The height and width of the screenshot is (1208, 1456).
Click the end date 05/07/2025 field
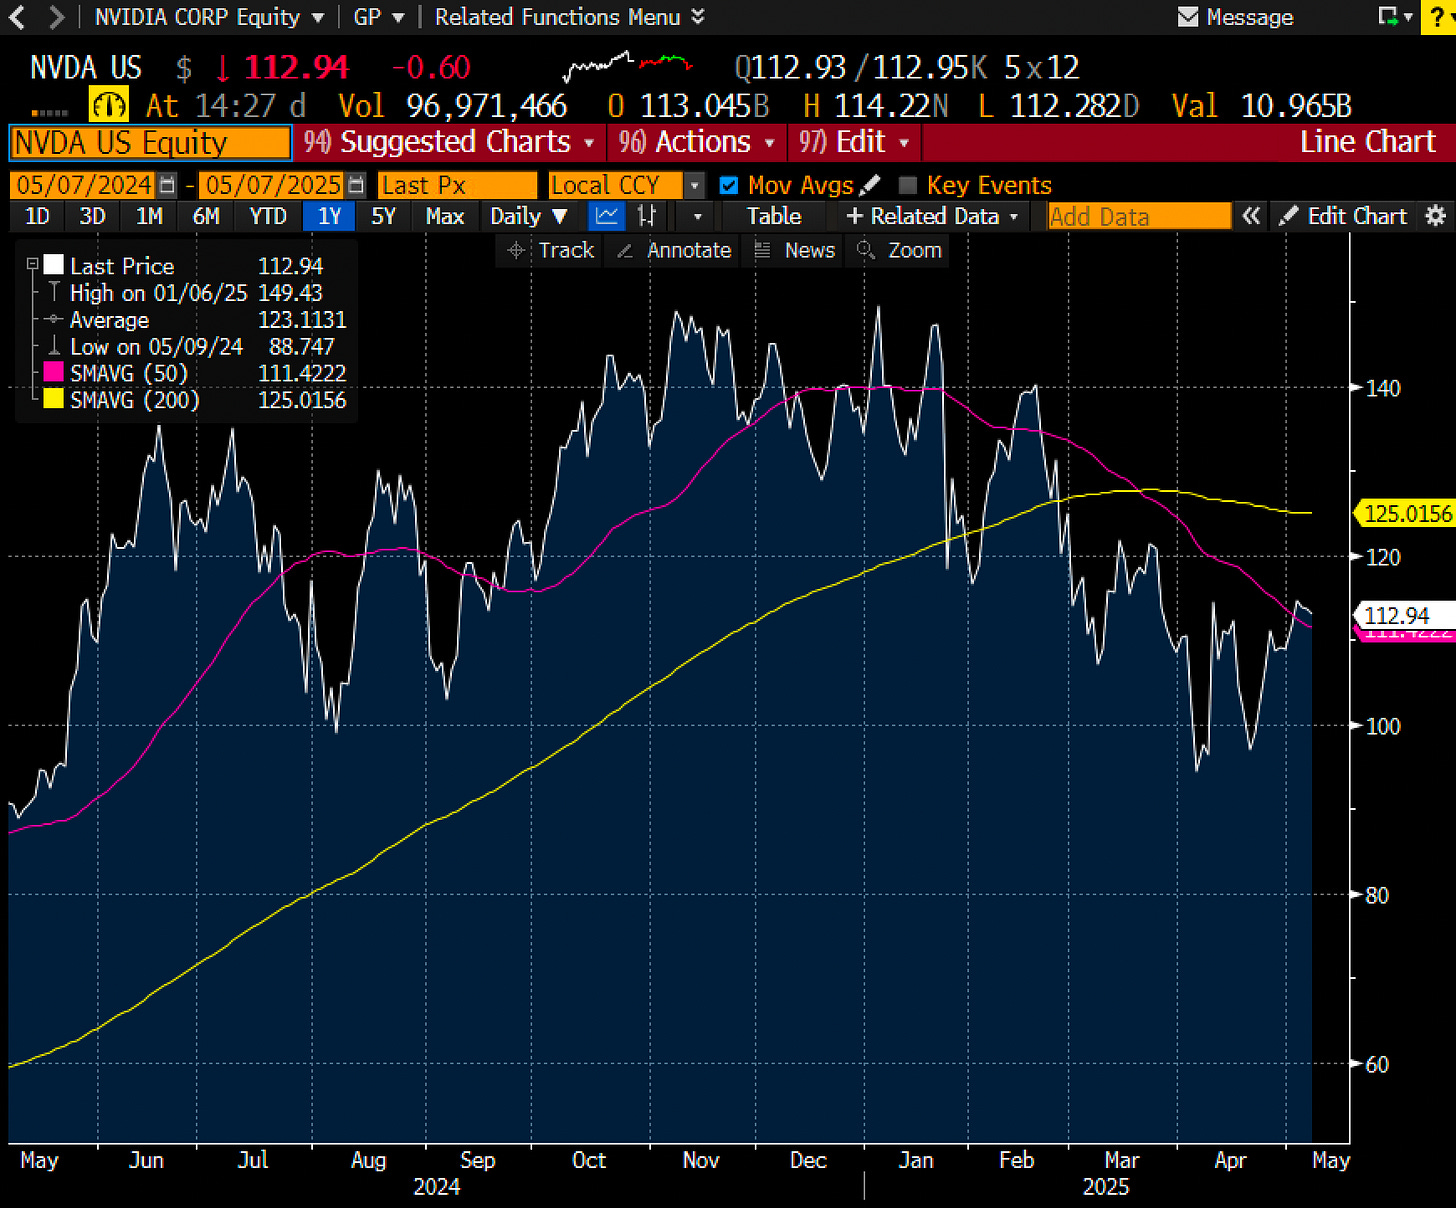273,185
